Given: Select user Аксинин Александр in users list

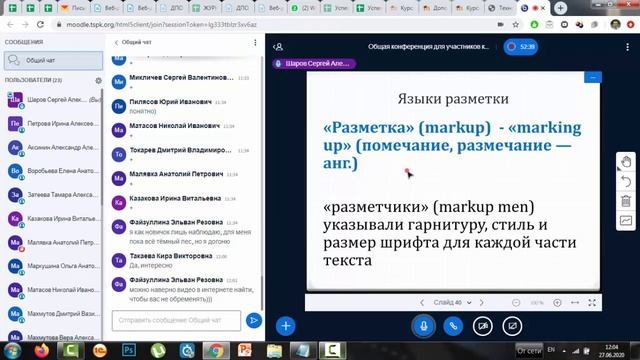Looking at the screenshot, I should tap(53, 148).
